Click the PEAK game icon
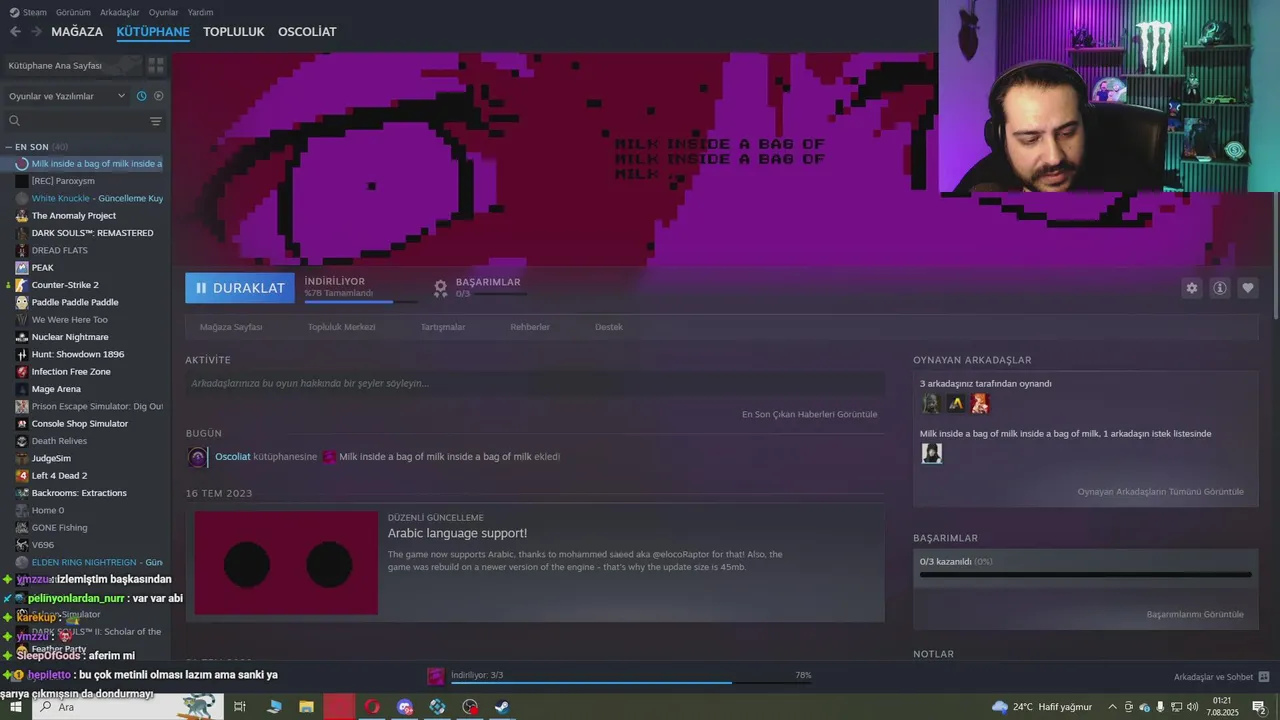 pos(22,267)
